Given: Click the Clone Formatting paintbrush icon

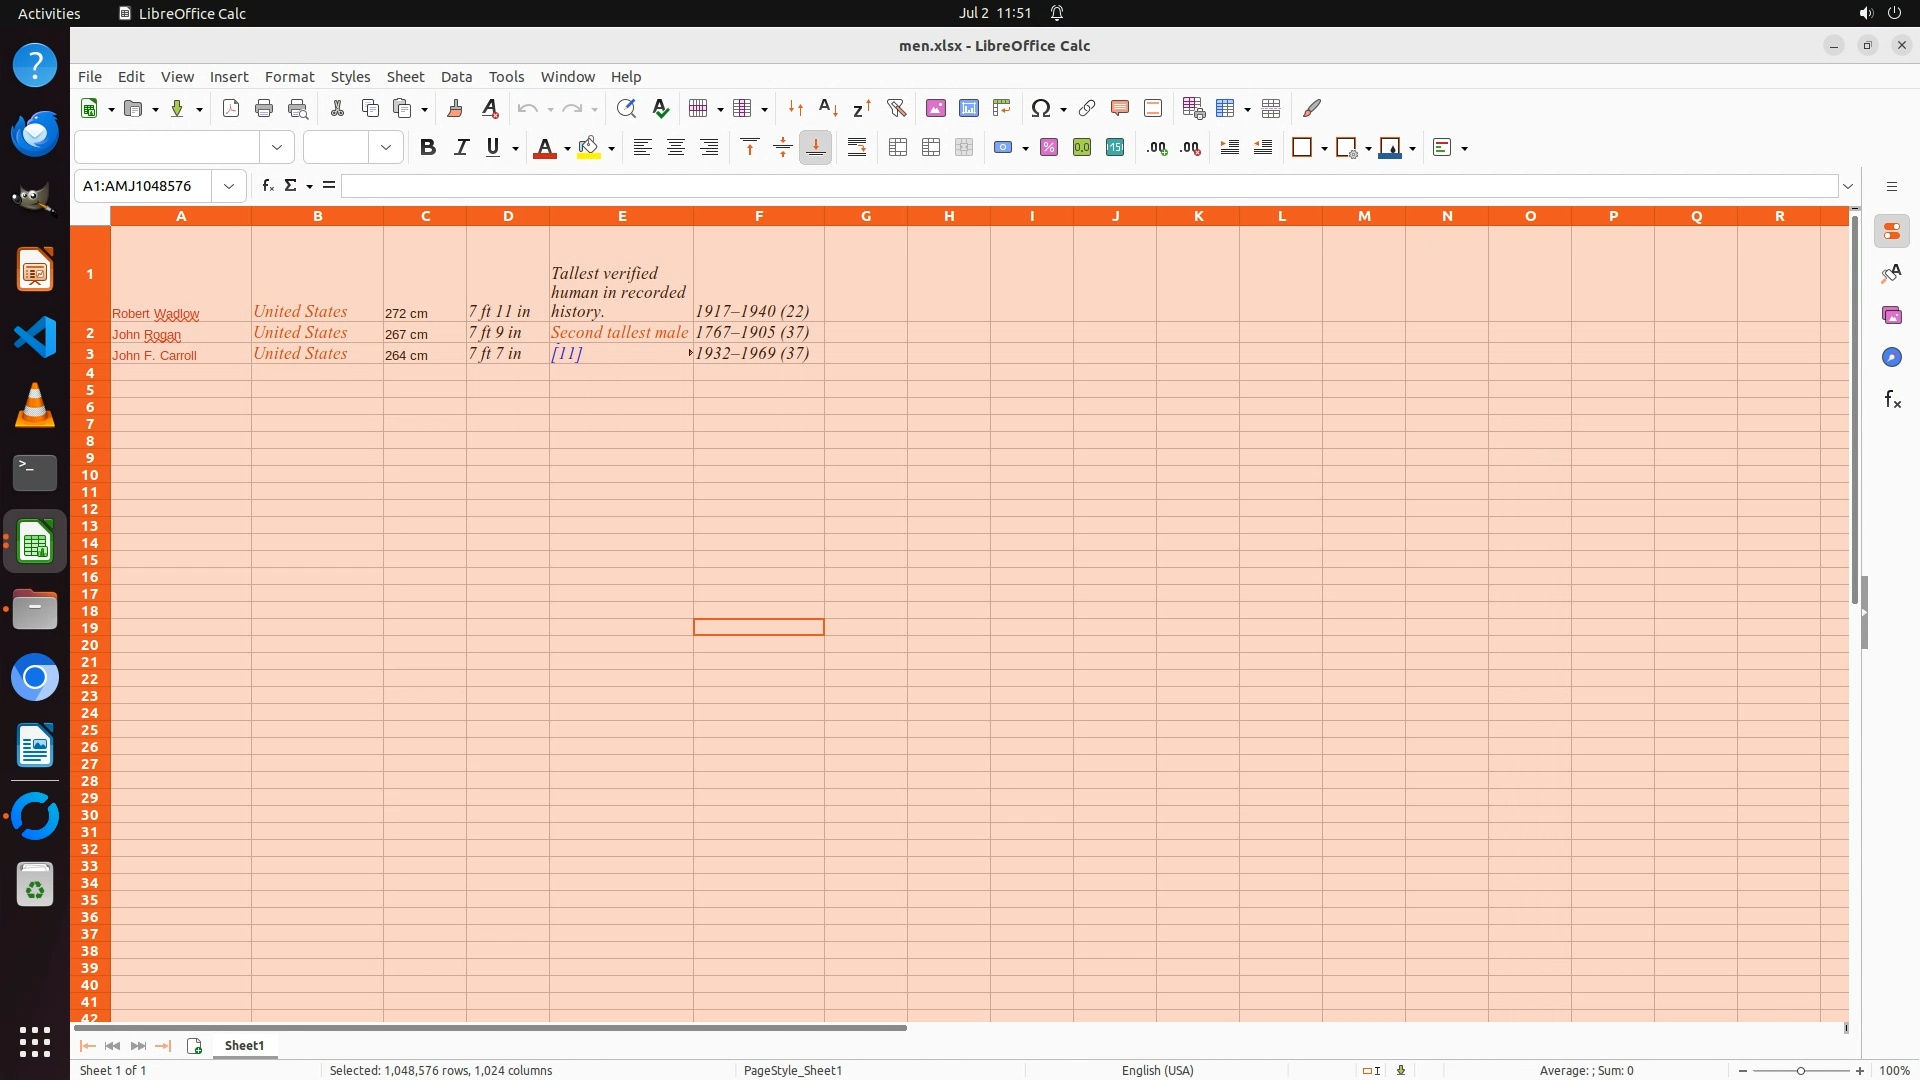Looking at the screenshot, I should point(455,108).
